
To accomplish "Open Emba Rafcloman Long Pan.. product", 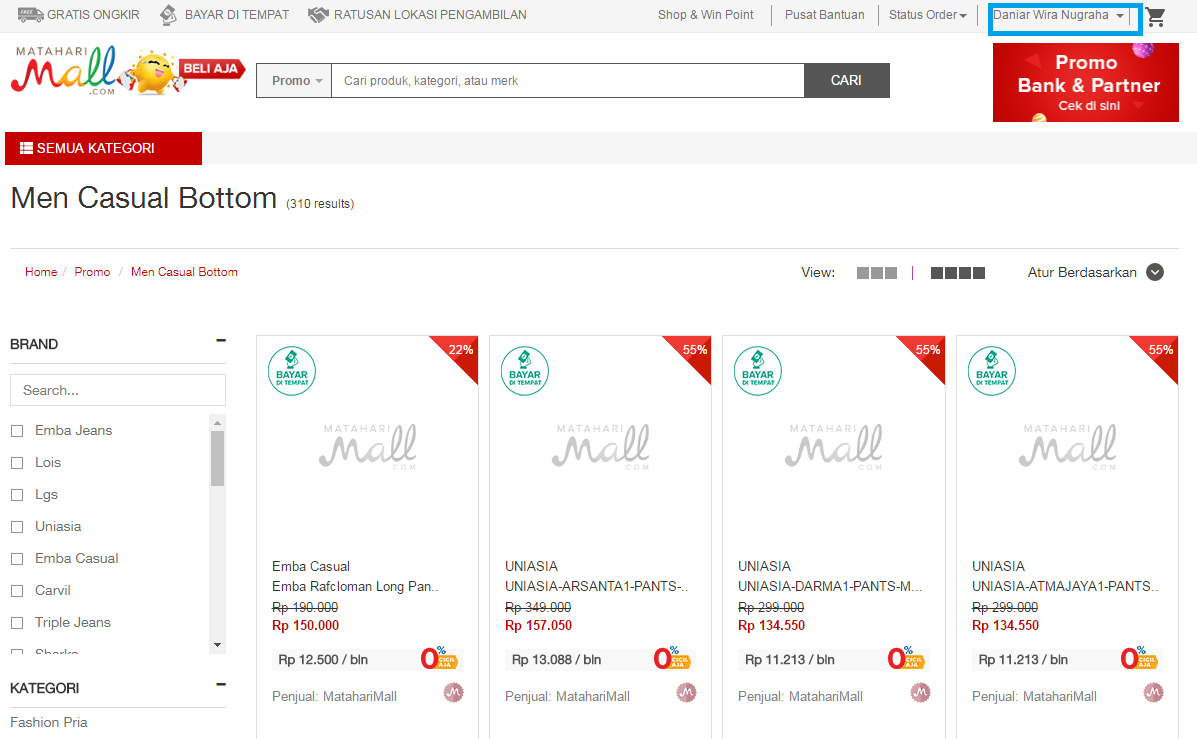I will 355,586.
